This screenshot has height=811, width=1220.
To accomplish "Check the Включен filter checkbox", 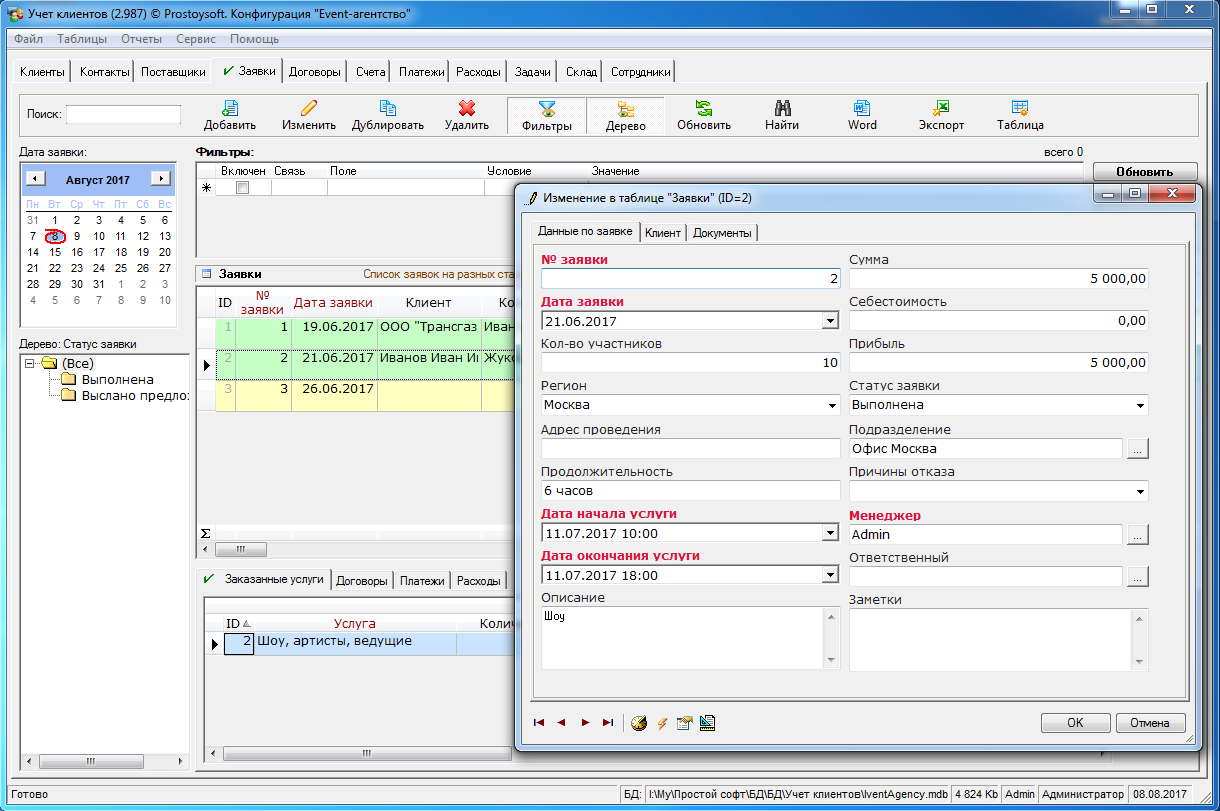I will coord(242,188).
